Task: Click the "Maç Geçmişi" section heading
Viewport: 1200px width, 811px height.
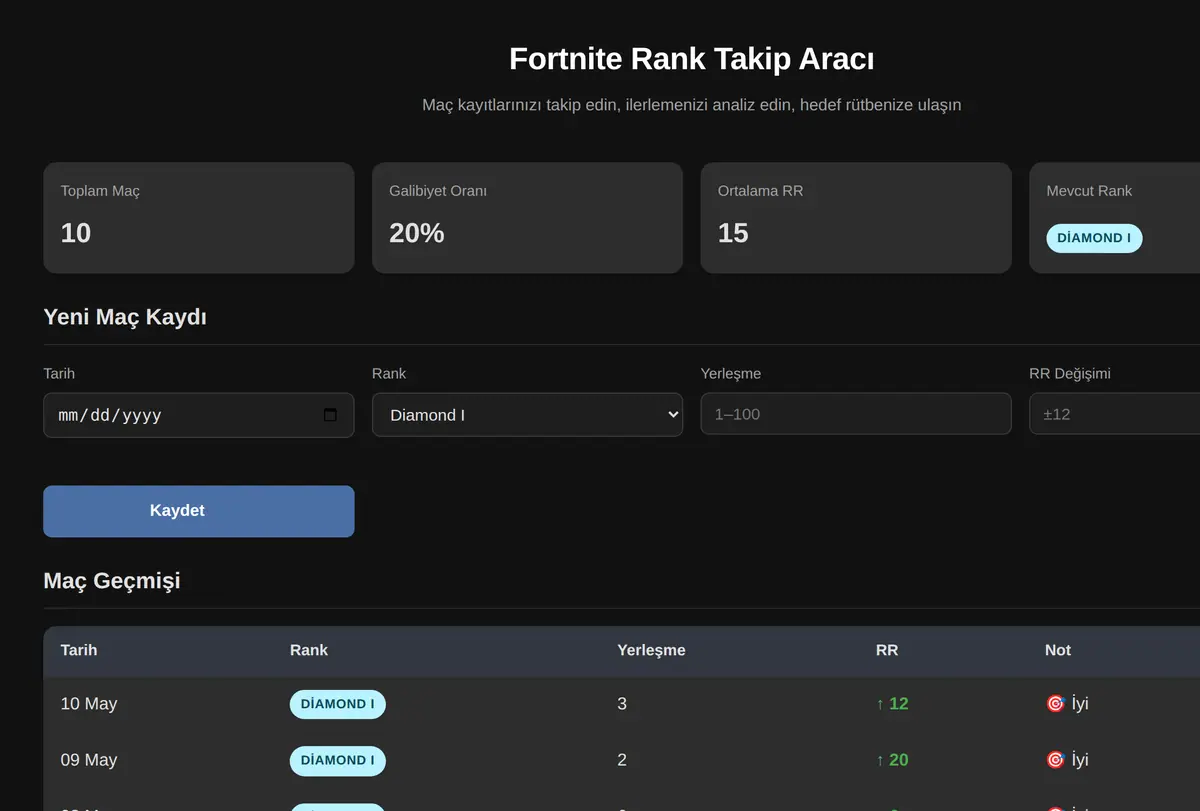Action: 112,581
